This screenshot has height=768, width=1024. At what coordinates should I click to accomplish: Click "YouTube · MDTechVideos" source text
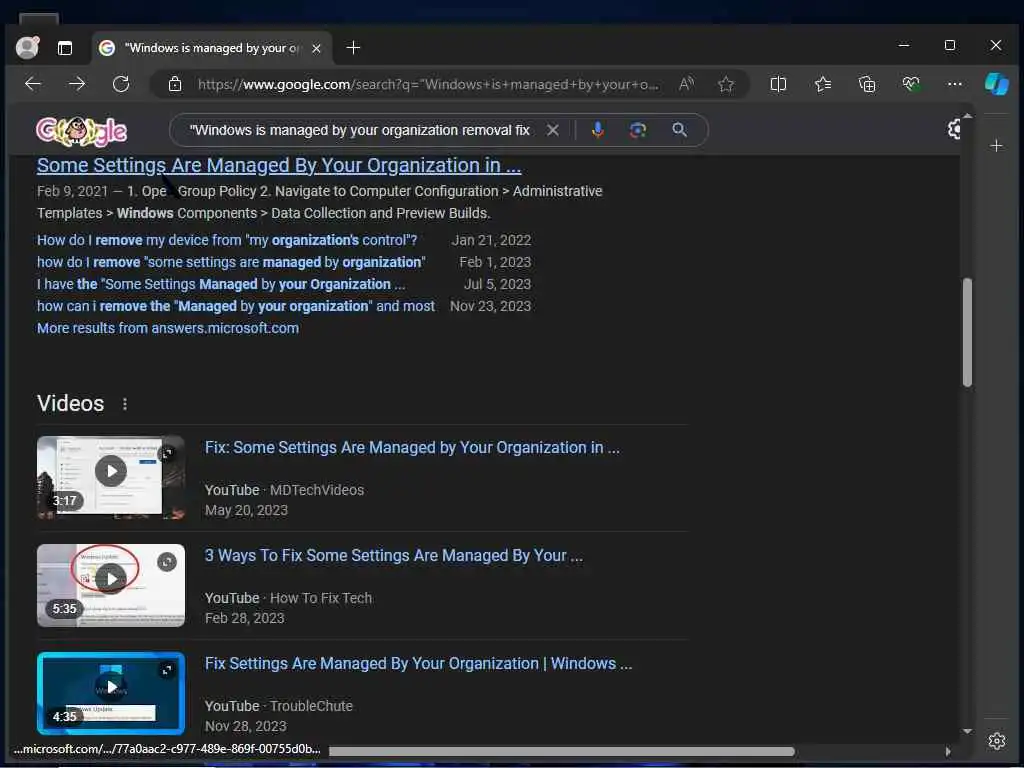[x=284, y=490]
